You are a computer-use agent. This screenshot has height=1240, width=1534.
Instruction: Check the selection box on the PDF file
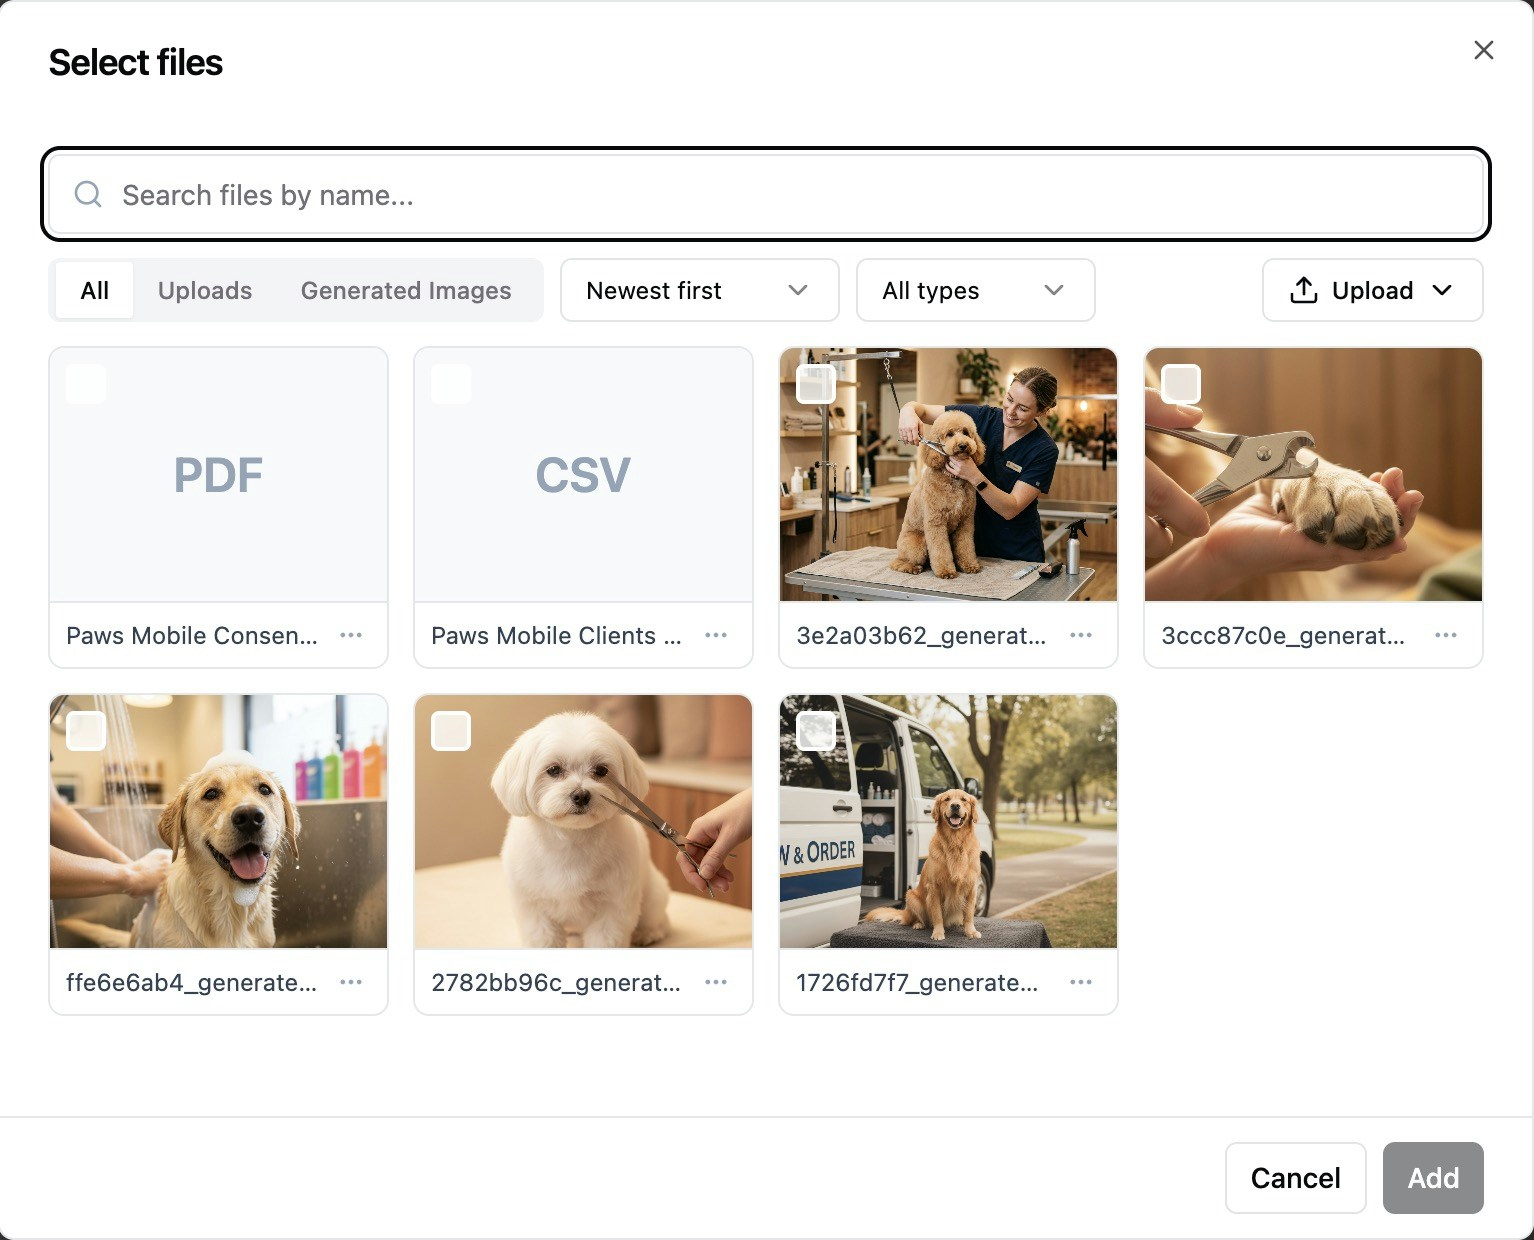point(85,383)
